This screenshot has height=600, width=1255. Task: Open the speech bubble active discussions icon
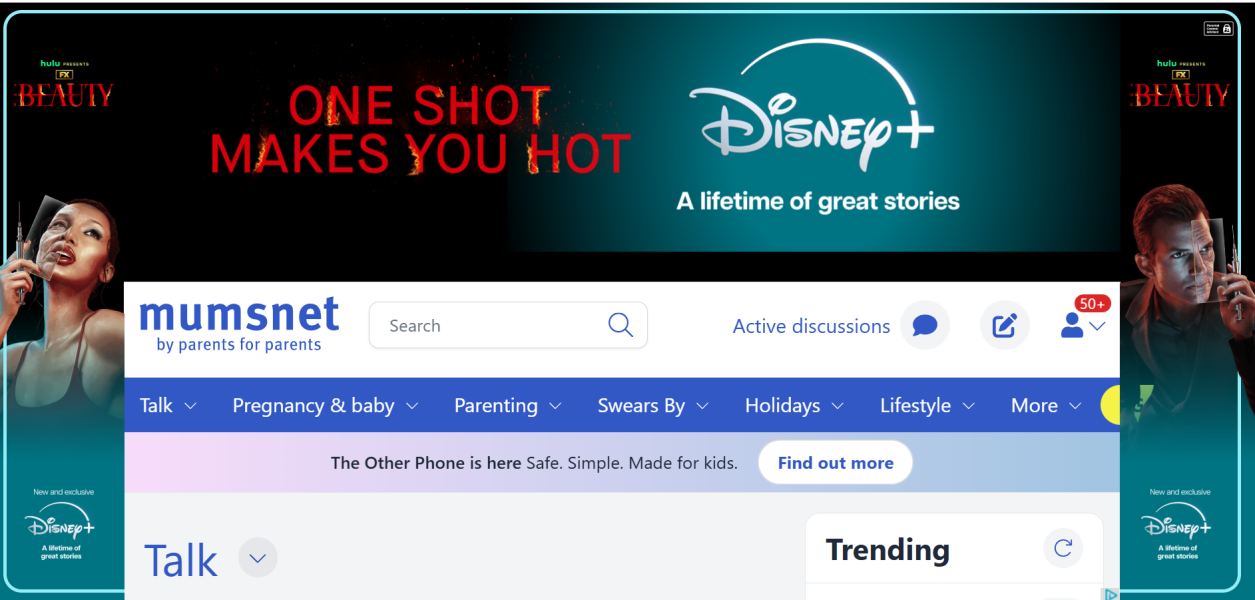(925, 325)
